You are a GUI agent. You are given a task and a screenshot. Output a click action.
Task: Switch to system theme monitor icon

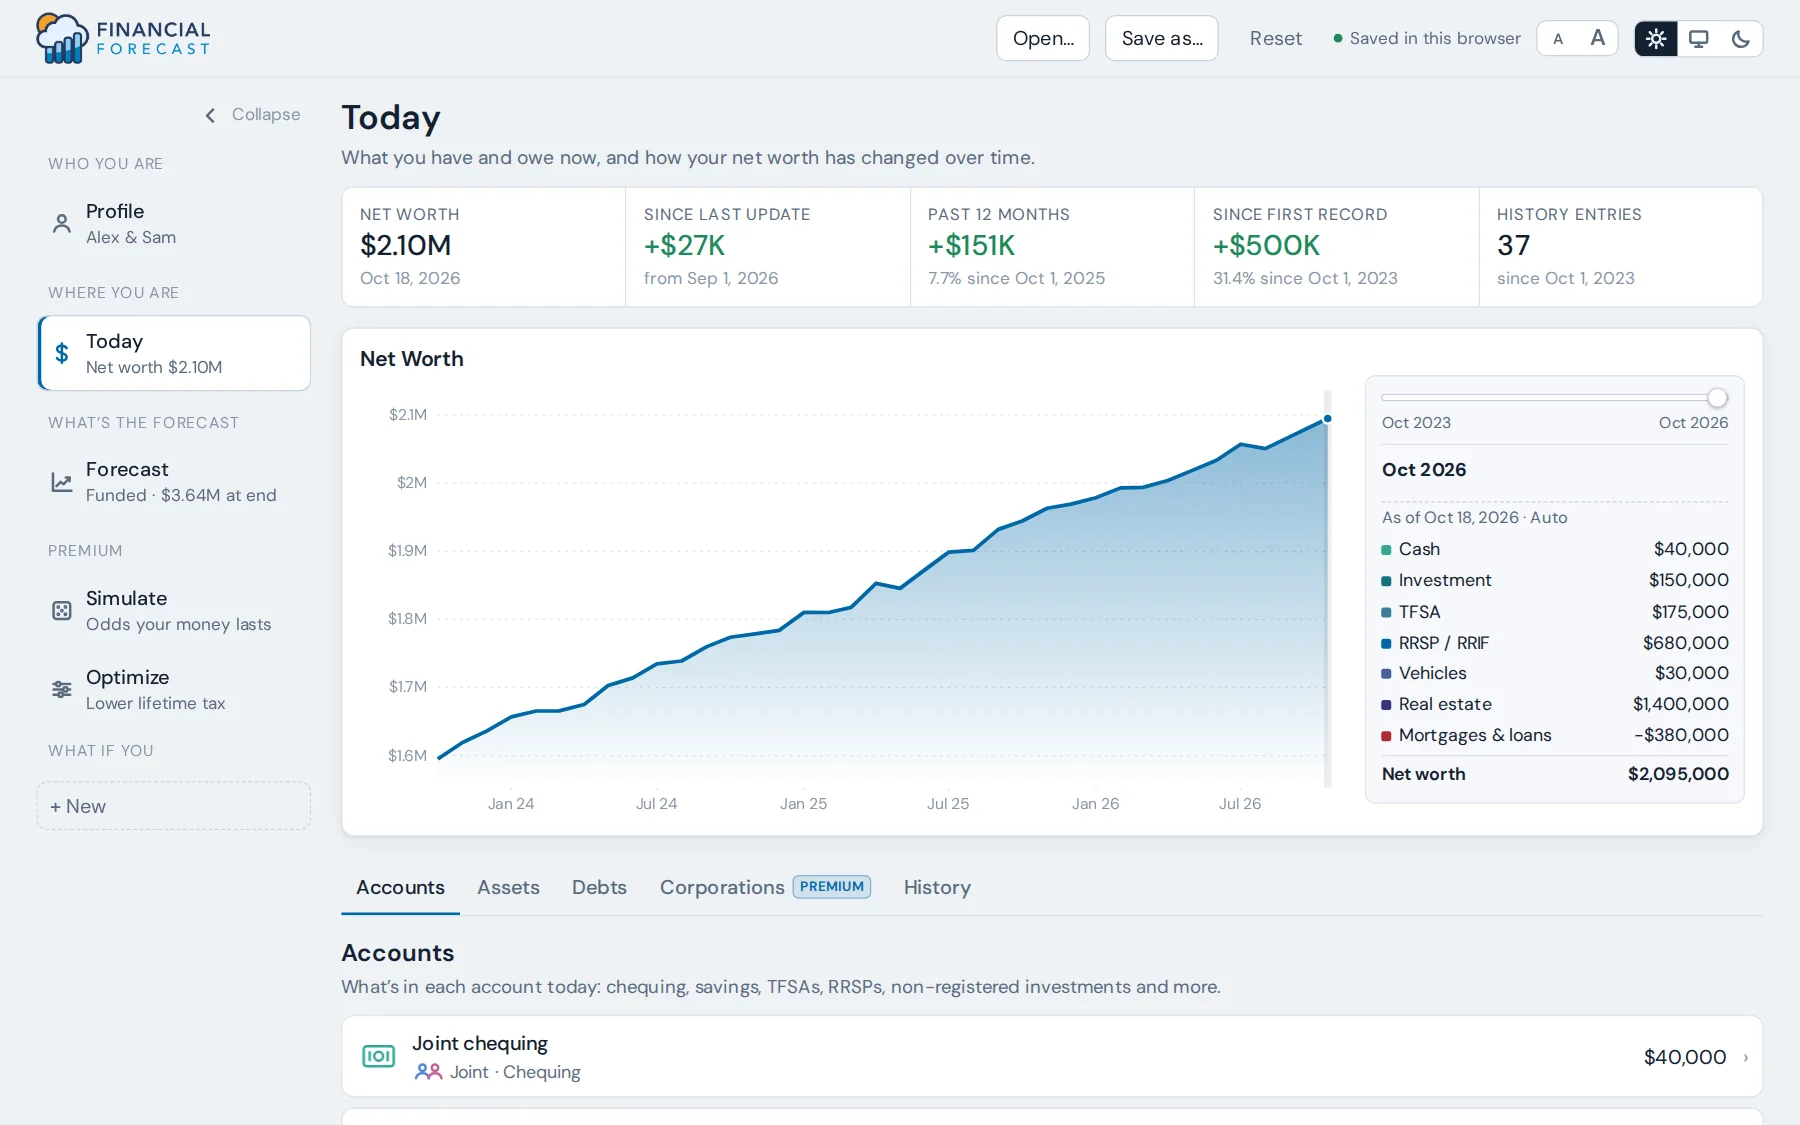coord(1698,39)
